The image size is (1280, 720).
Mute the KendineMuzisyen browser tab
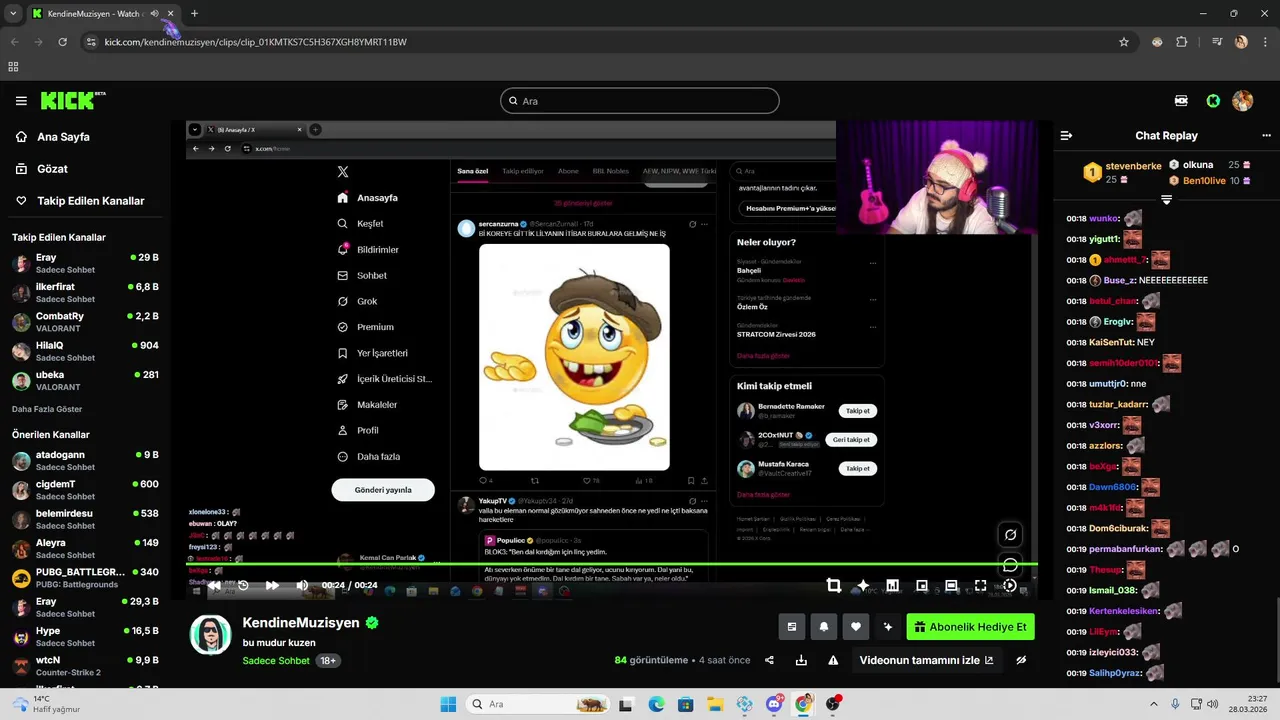coord(154,14)
